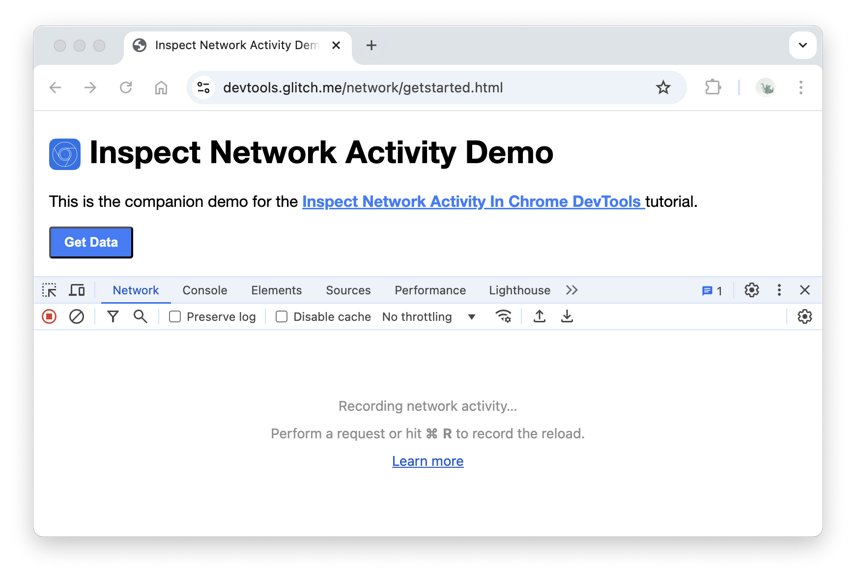
Task: Select the Inspect Network Activity browser tab
Action: (x=238, y=47)
